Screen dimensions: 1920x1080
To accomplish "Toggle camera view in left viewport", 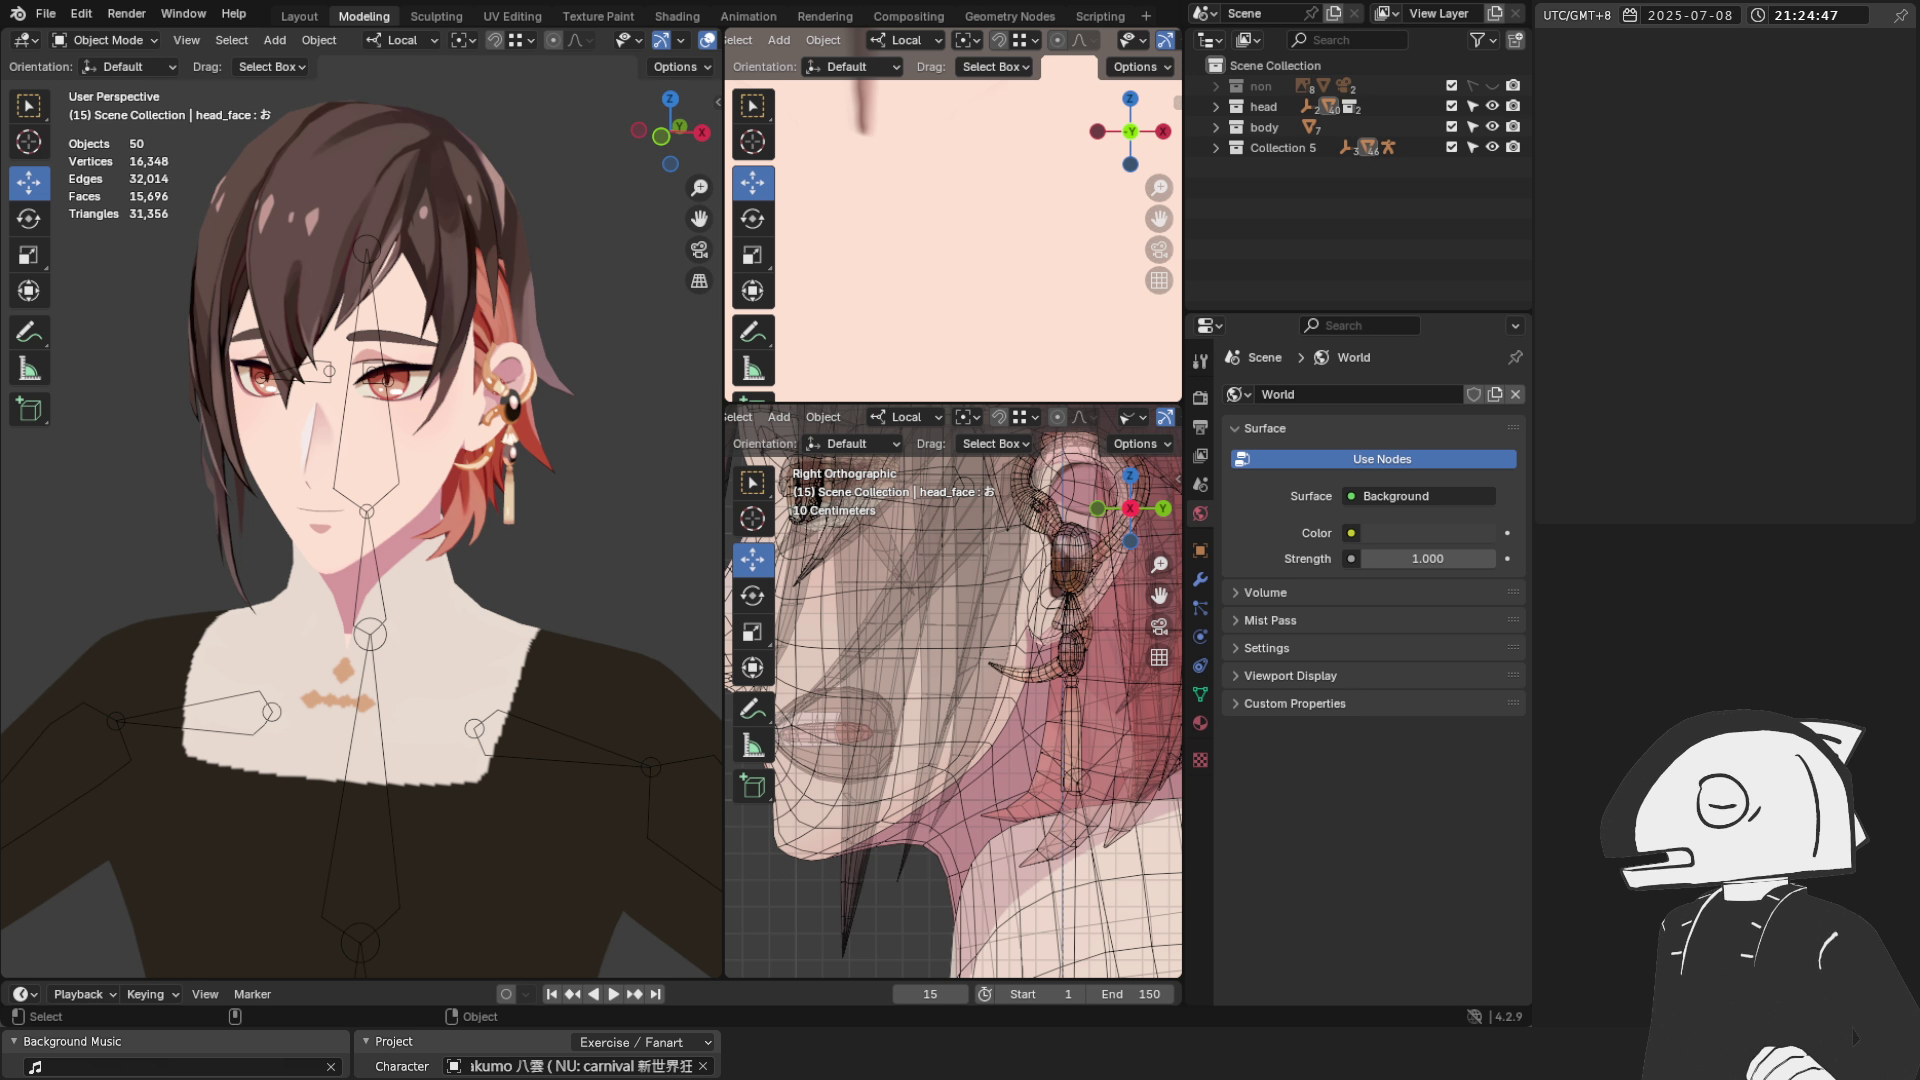I will pos(700,250).
